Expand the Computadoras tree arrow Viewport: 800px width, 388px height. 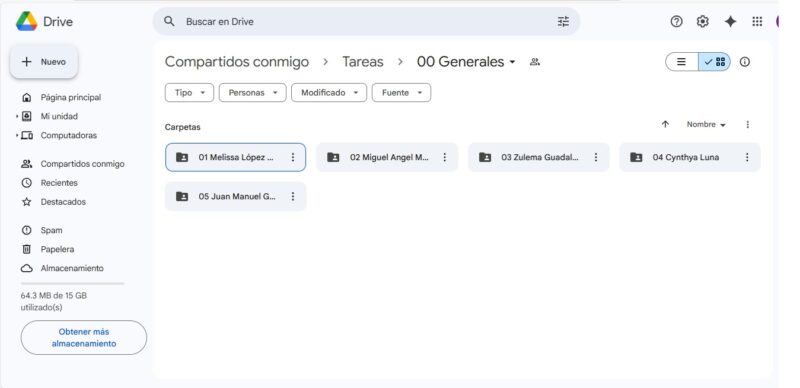pos(17,135)
